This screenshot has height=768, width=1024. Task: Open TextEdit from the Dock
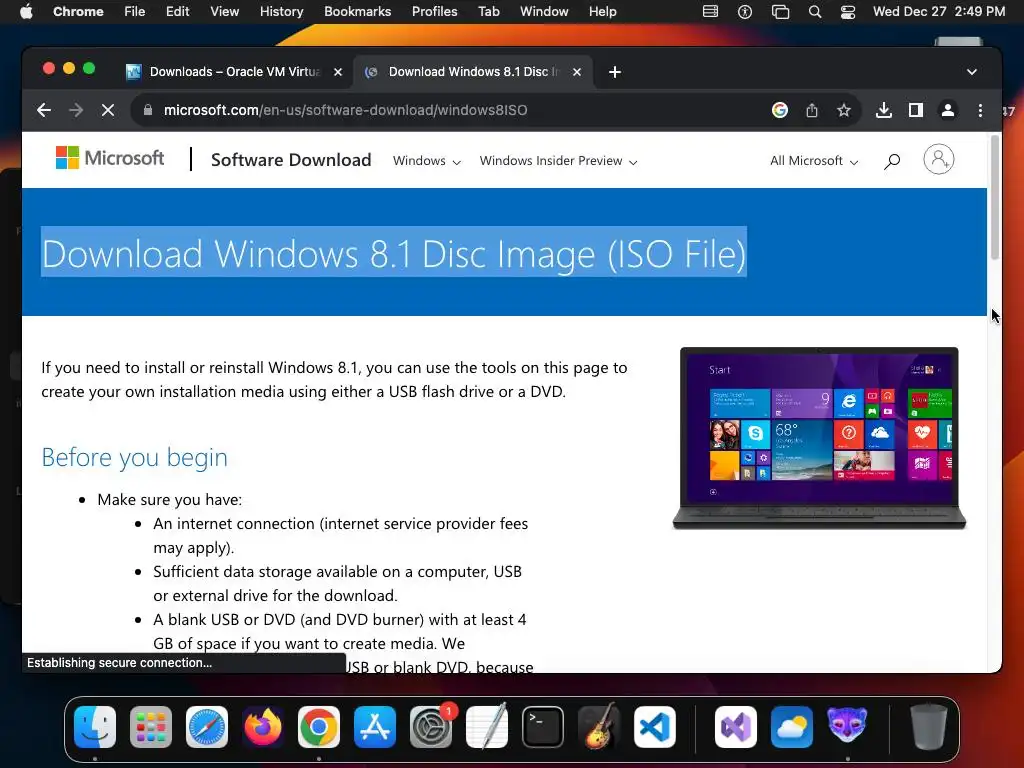487,726
